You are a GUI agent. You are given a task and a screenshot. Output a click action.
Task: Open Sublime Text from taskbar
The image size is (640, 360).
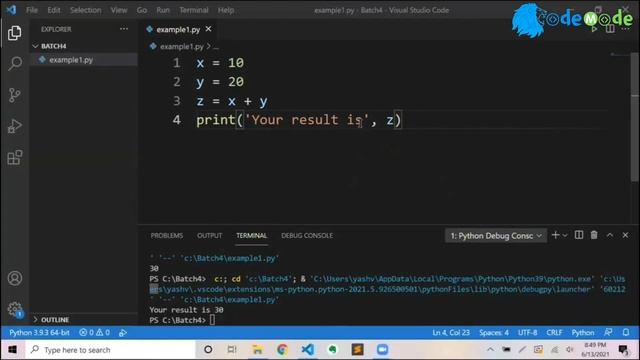click(x=358, y=350)
